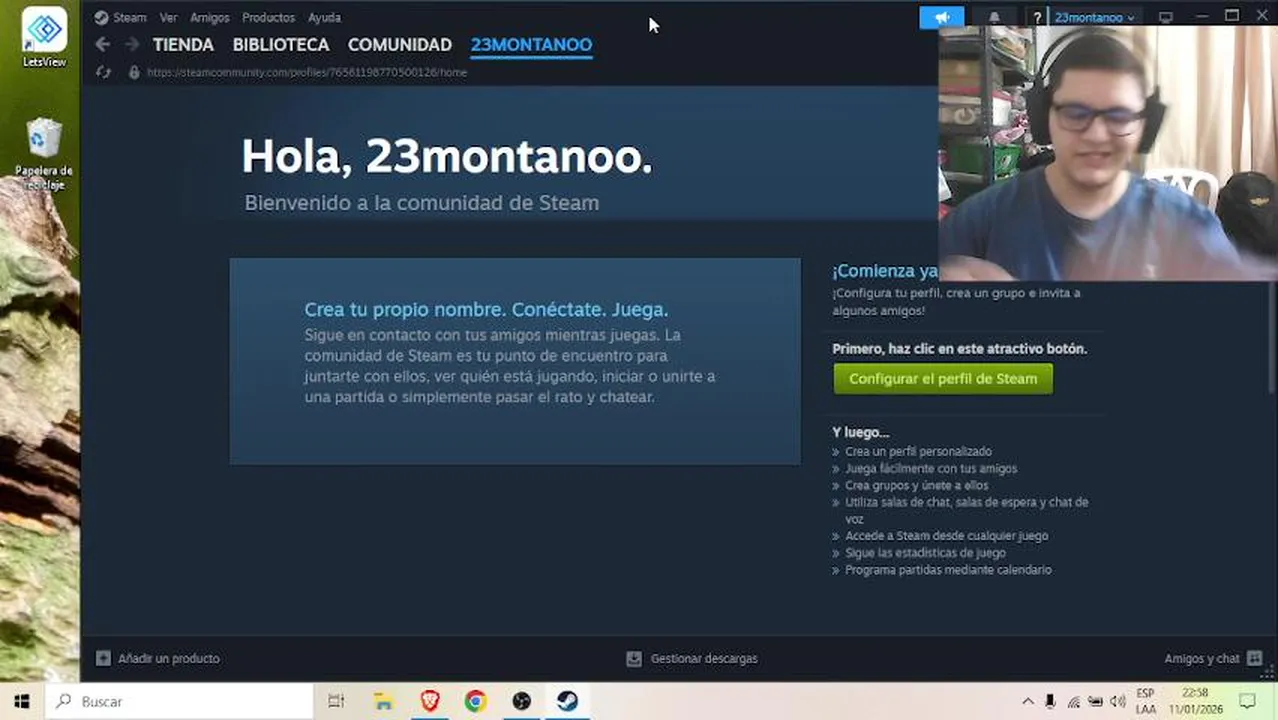
Task: Click the Amigos y chat grid icon
Action: click(x=1254, y=658)
